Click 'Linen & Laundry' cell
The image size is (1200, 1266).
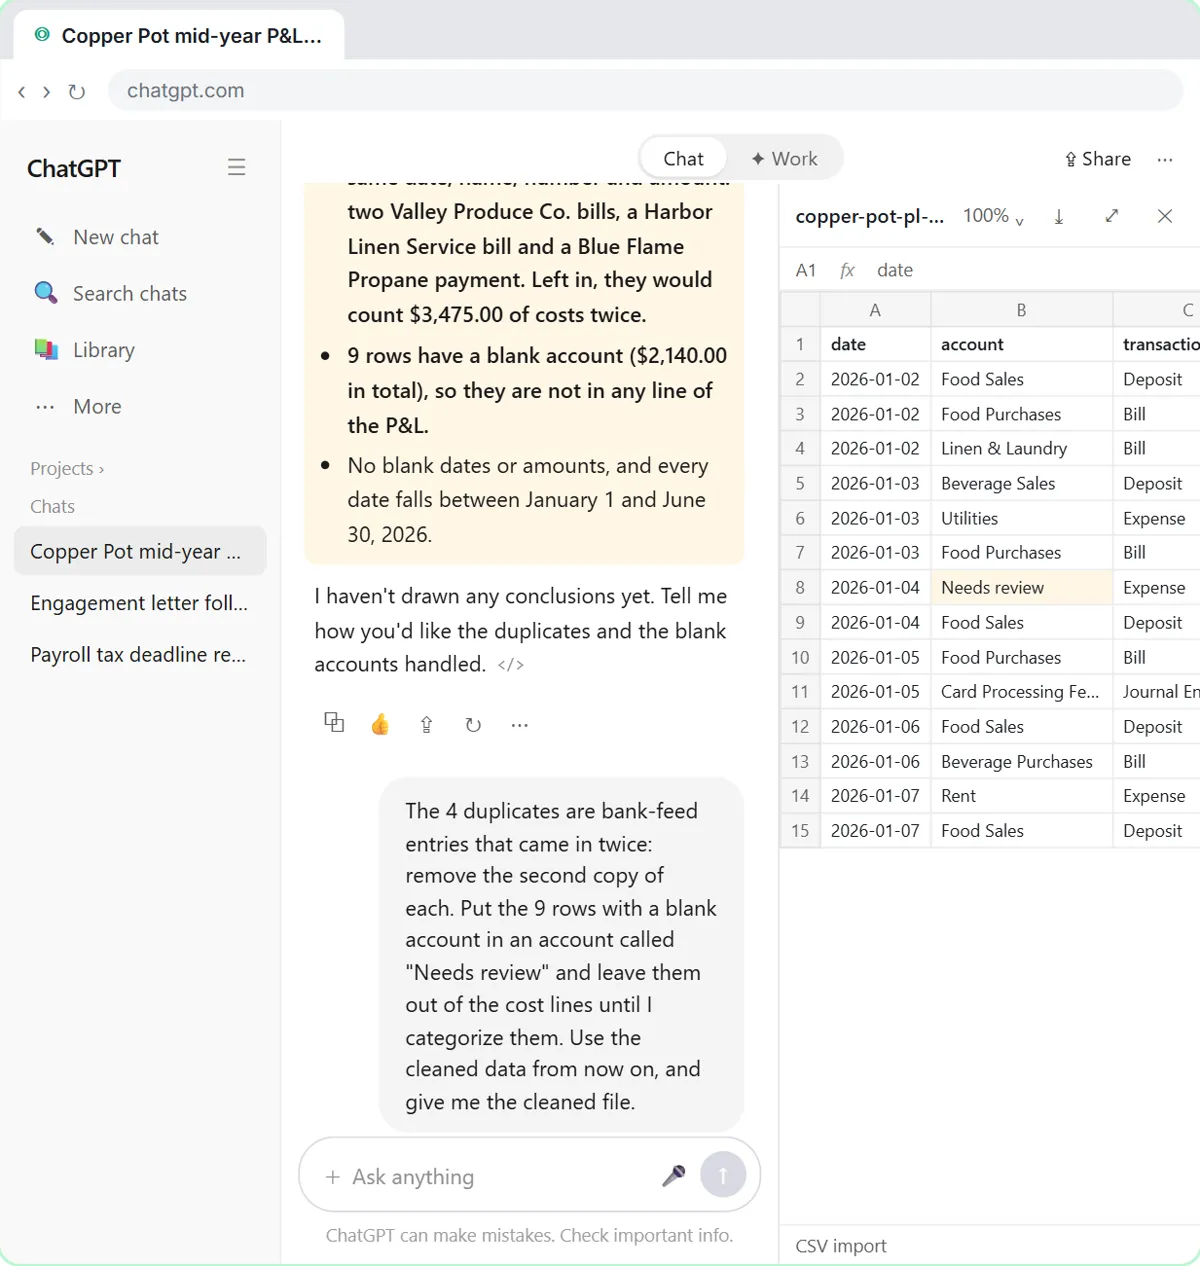point(1021,449)
